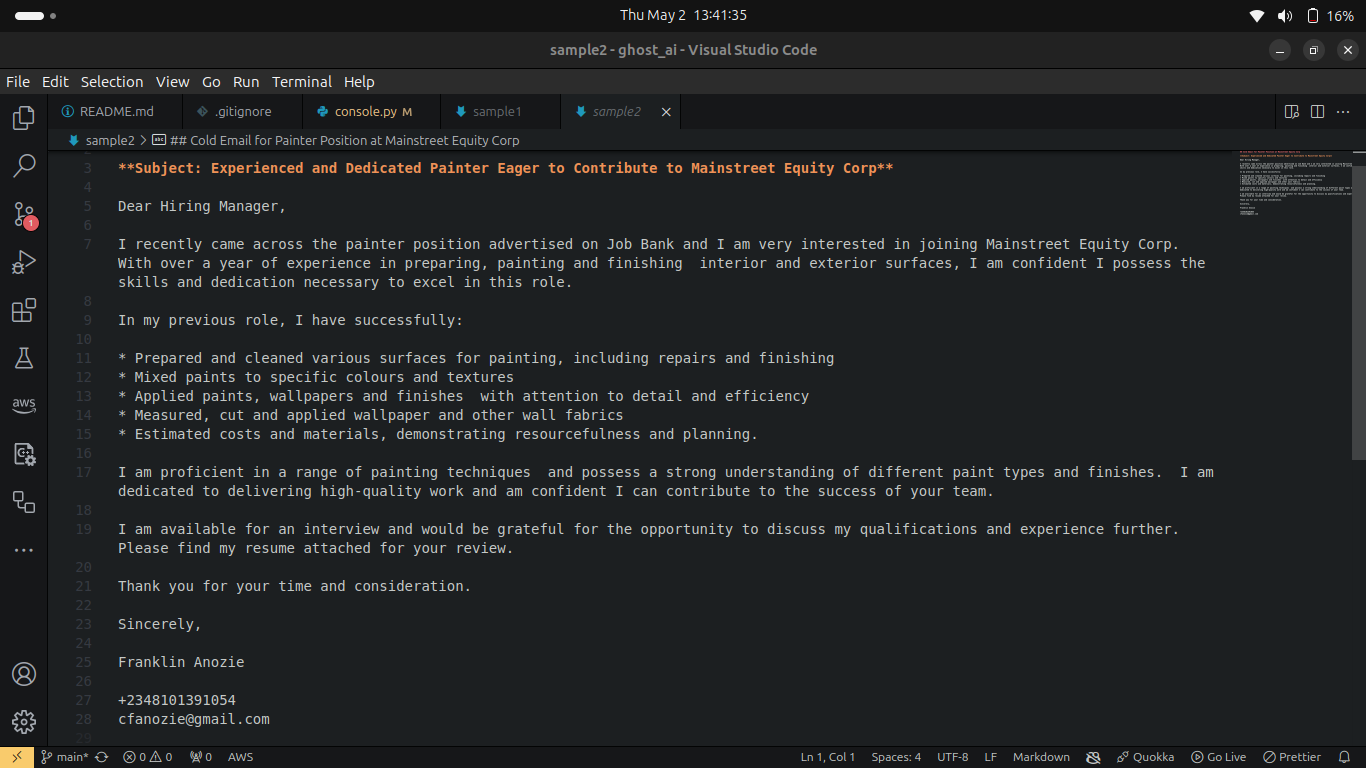Screen dimensions: 1366x768
Task: Click the minimap code overview
Action: [x=1294, y=183]
